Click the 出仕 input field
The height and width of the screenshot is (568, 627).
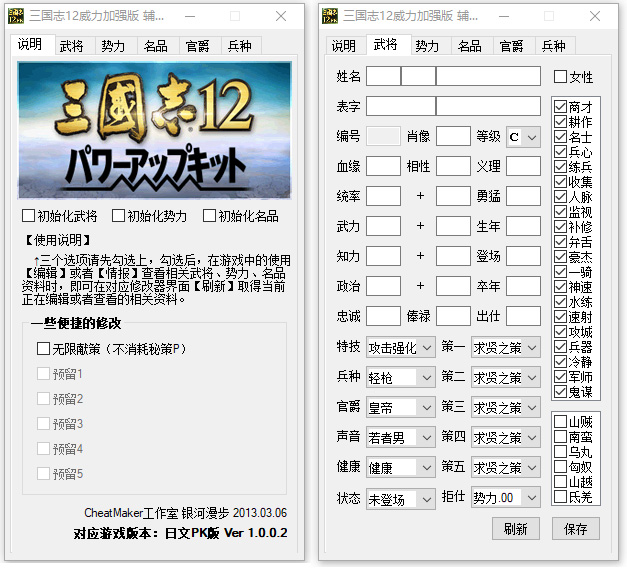pyautogui.click(x=523, y=316)
